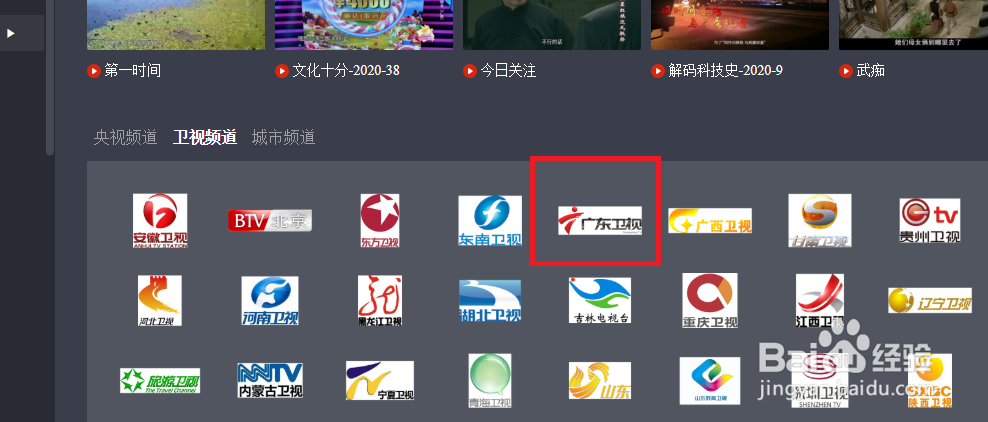This screenshot has height=422, width=988.
Task: Click the 宁夏卫视 channel logo
Action: 380,380
